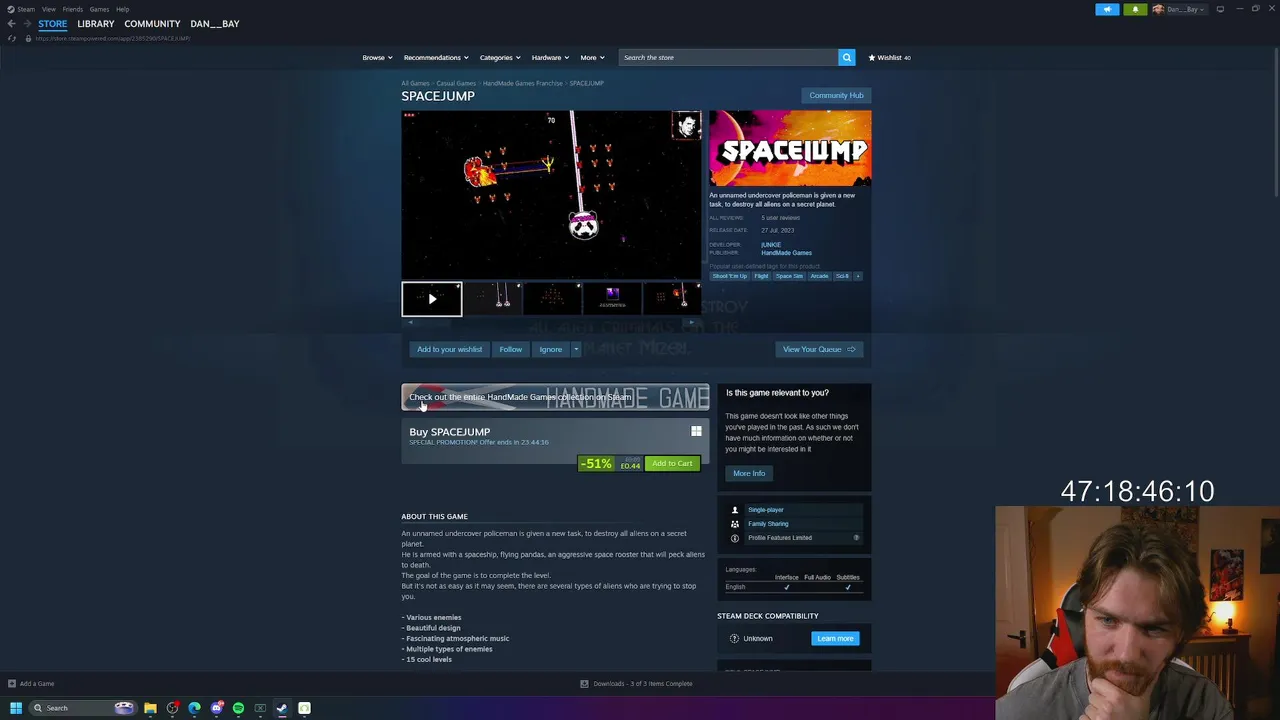Click in the Search the store field
This screenshot has height=720, width=1280.
[728, 57]
